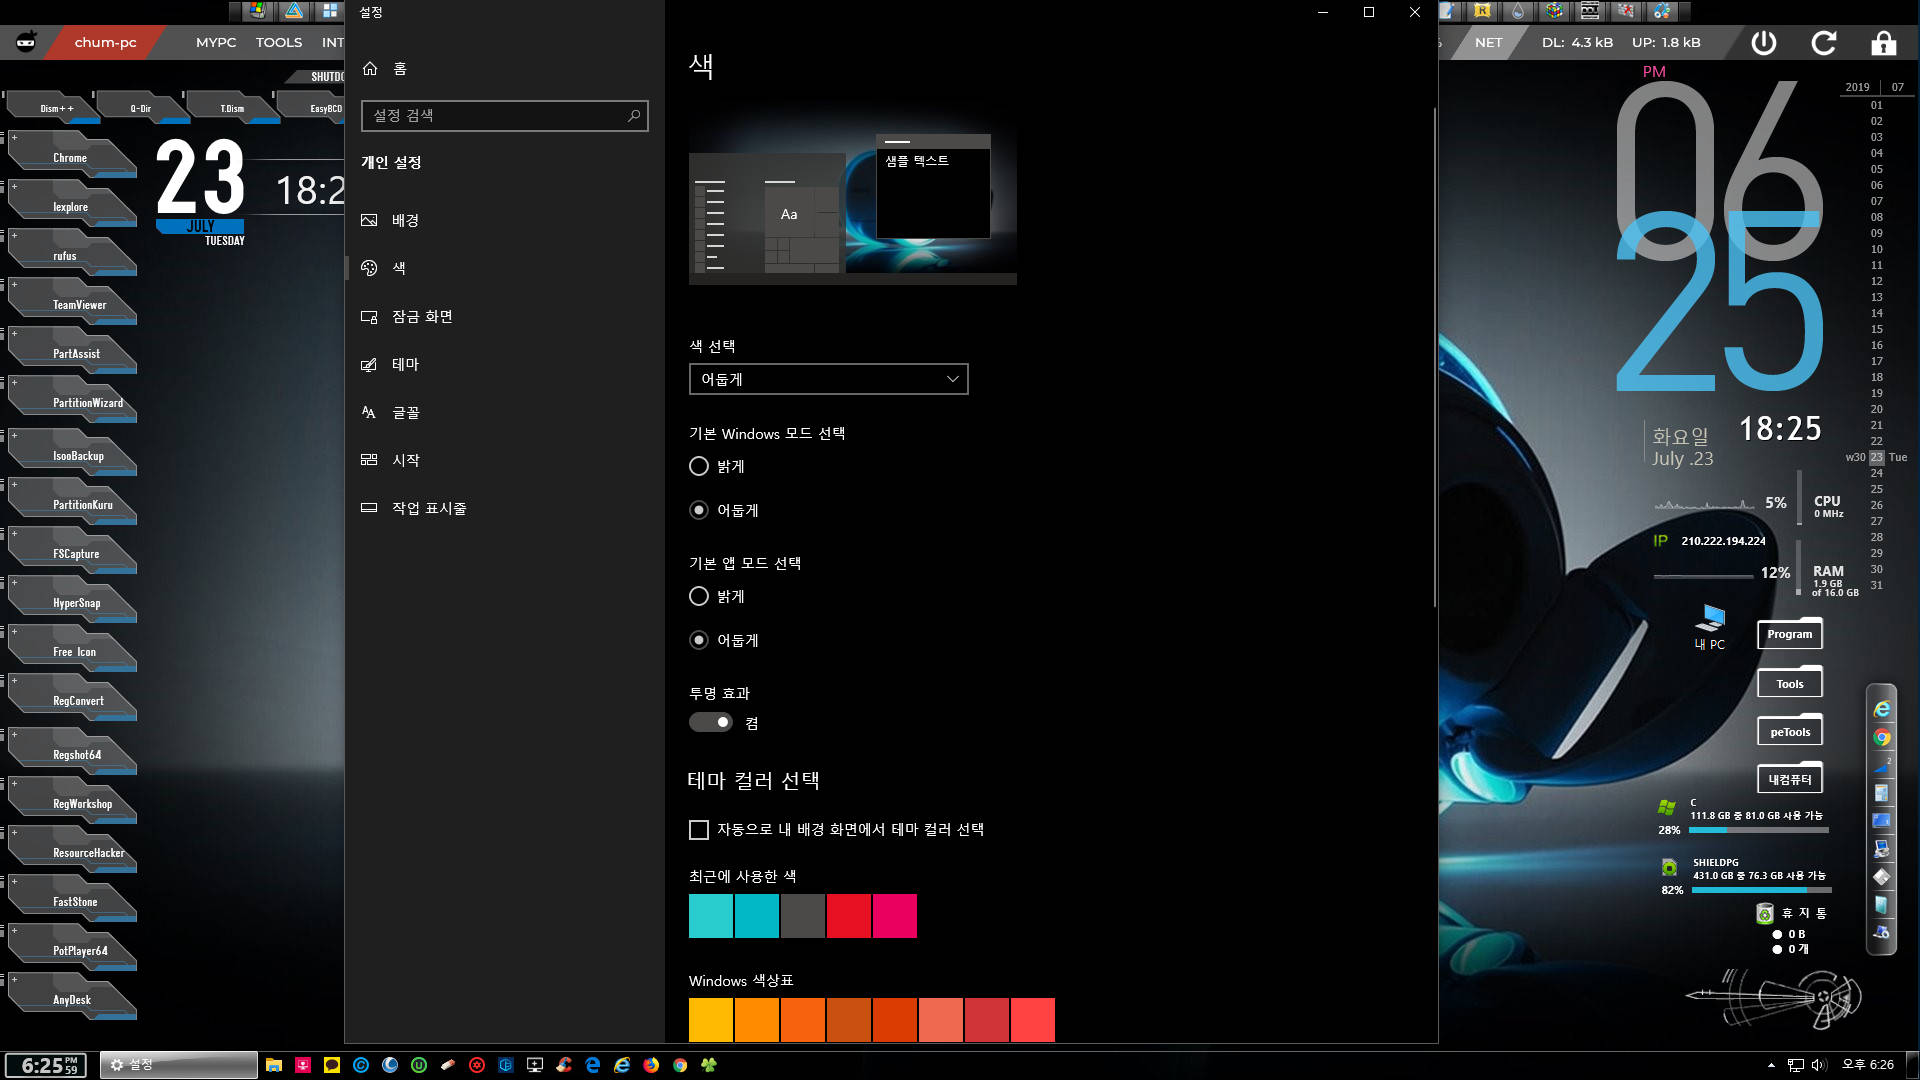Screen dimensions: 1920x1080
Task: Open the 잠금 화면 (Lock screen) page
Action: pyautogui.click(x=504, y=316)
